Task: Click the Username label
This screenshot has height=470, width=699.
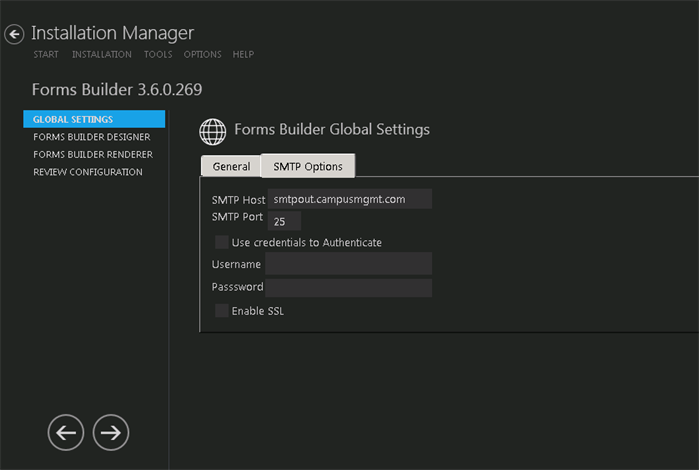Action: coord(236,264)
